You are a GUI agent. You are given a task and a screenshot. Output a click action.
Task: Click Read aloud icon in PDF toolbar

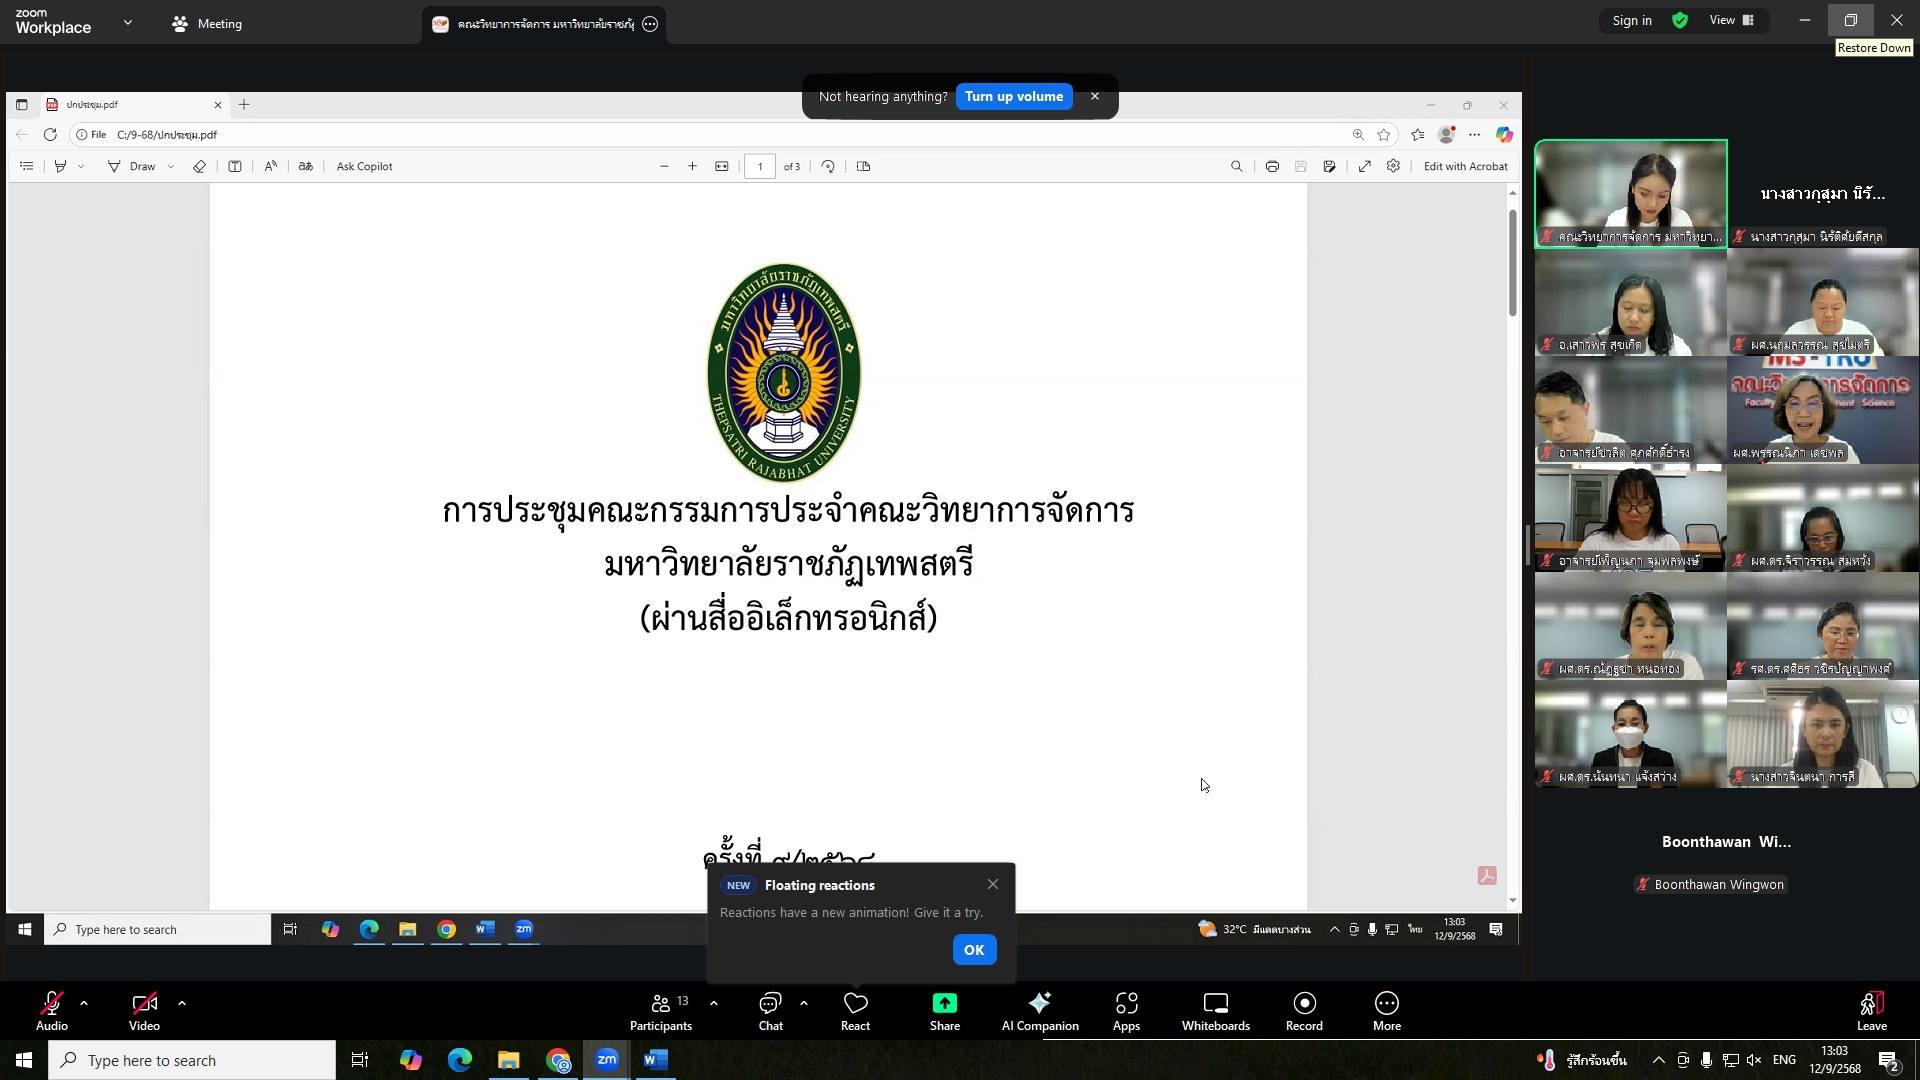click(x=271, y=167)
